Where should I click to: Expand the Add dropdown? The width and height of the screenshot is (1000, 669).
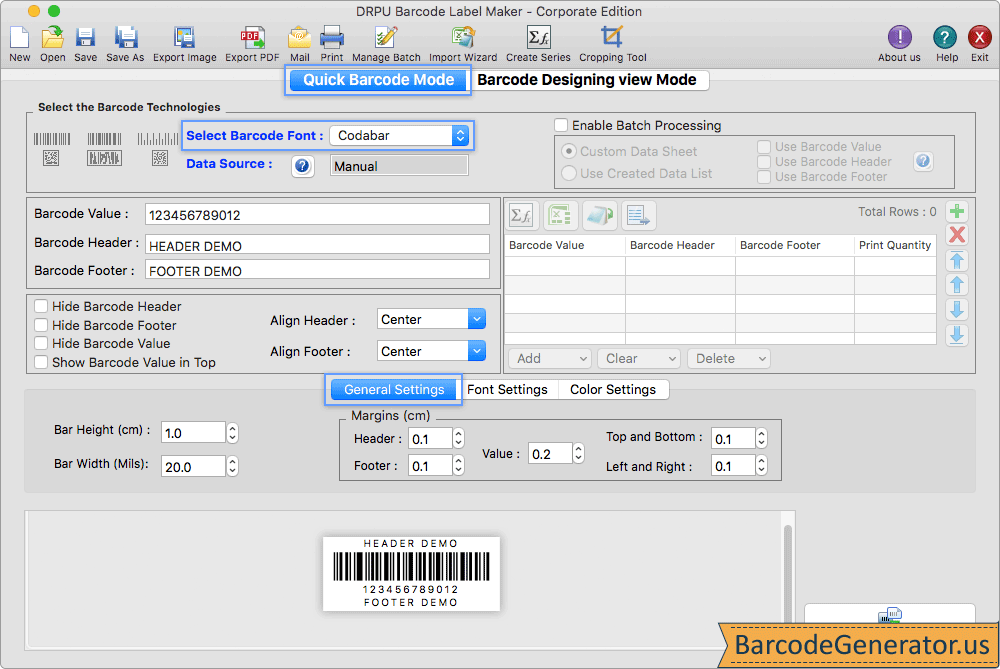point(550,358)
